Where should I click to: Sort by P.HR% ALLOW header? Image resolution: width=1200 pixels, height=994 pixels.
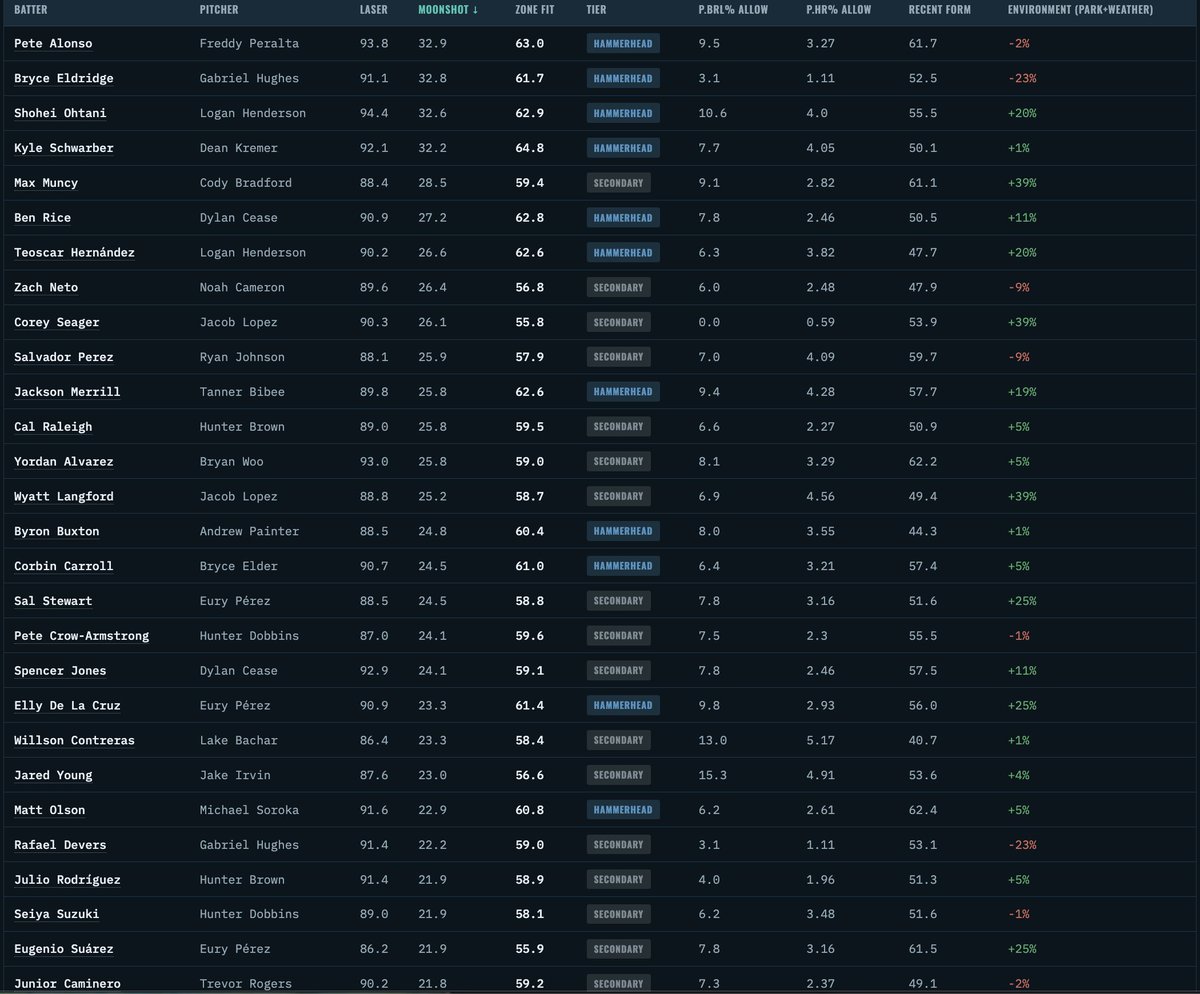click(x=838, y=10)
